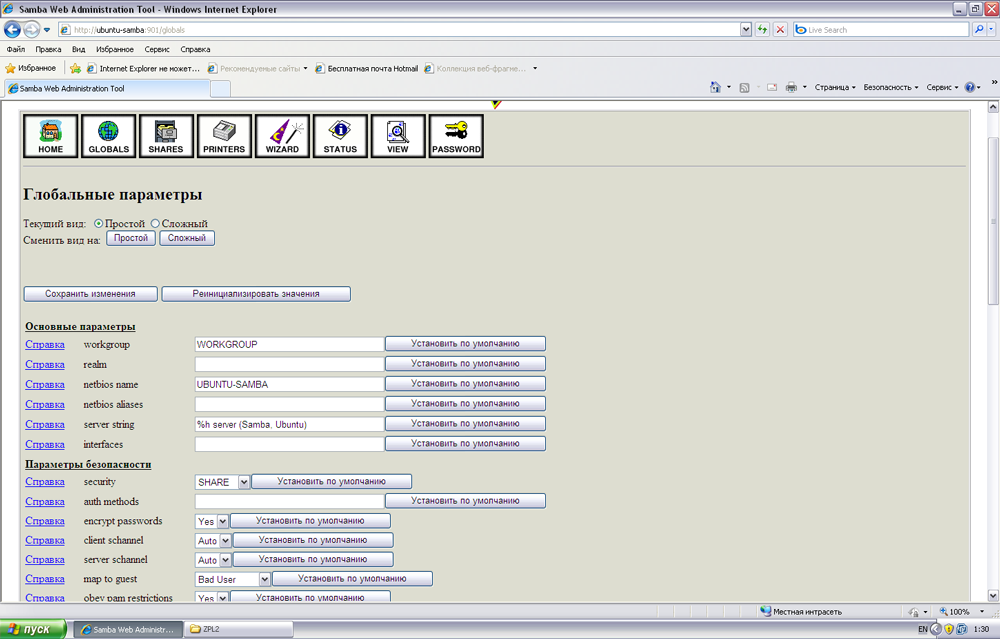
Task: Go to the PRINTERS page icon
Action: [224, 135]
